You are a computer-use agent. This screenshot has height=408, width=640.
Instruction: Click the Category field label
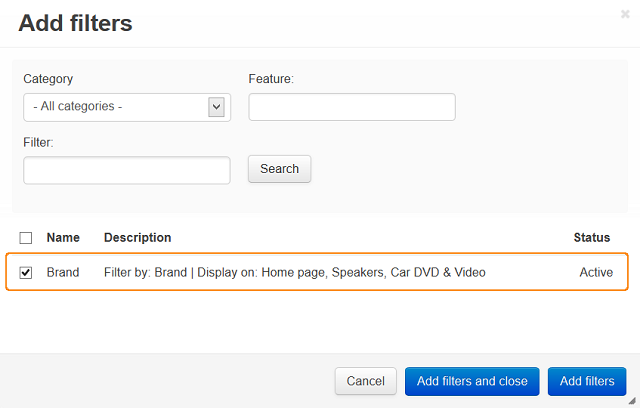pos(48,79)
